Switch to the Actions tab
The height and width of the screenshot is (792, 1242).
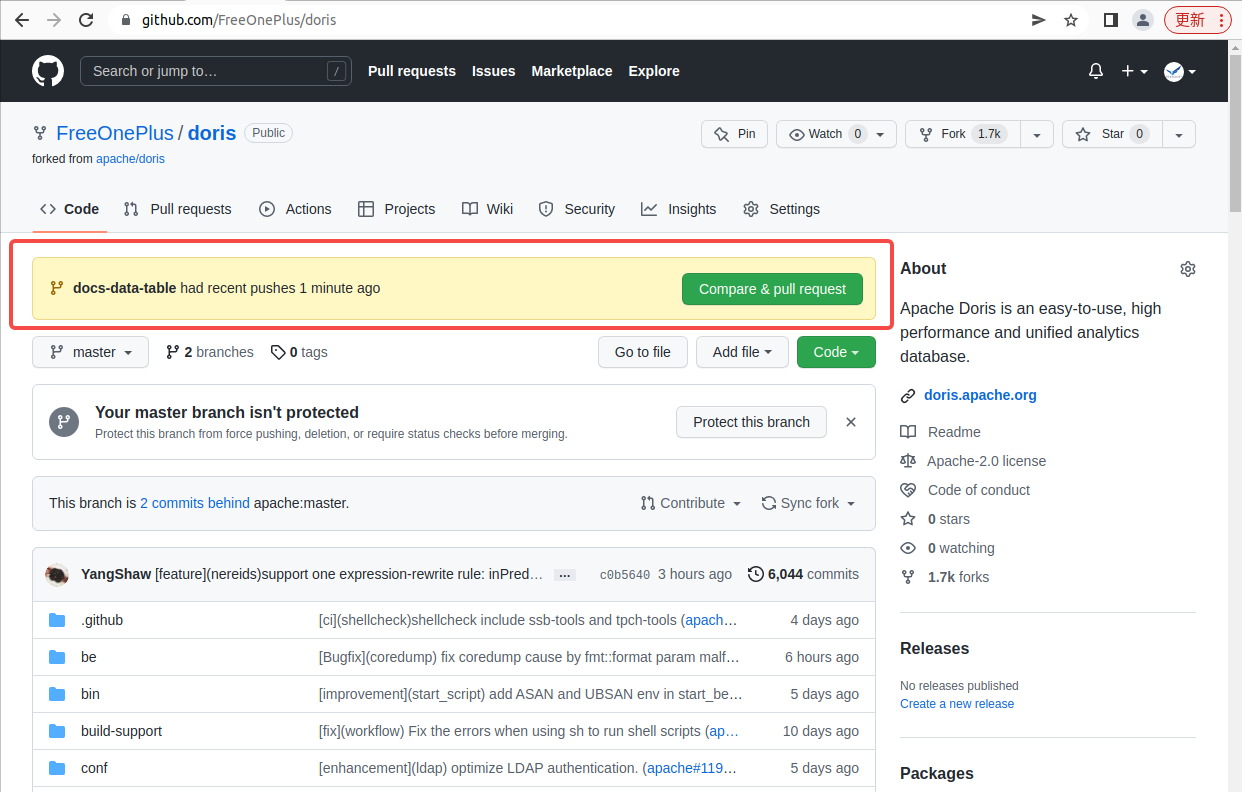[295, 209]
